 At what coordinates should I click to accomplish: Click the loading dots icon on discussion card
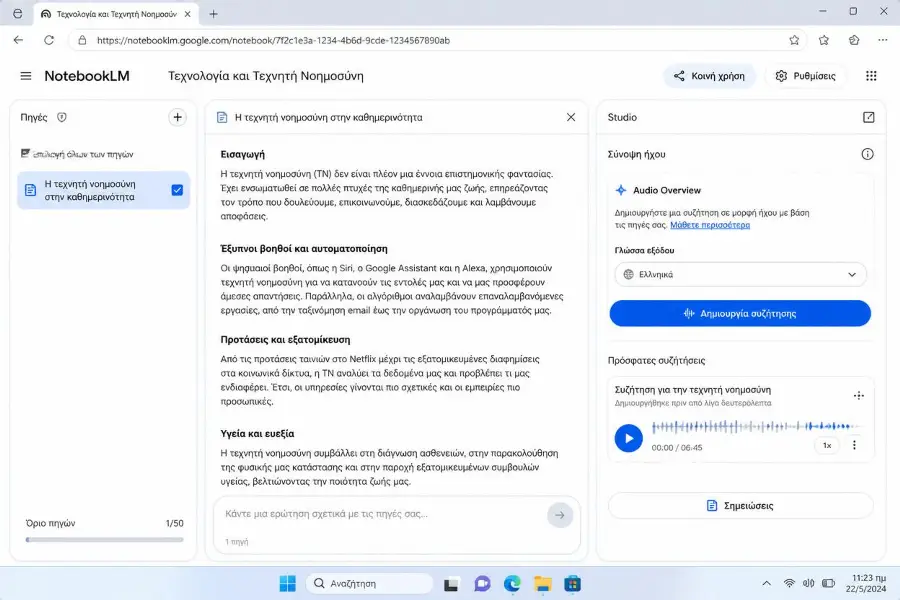tap(859, 395)
